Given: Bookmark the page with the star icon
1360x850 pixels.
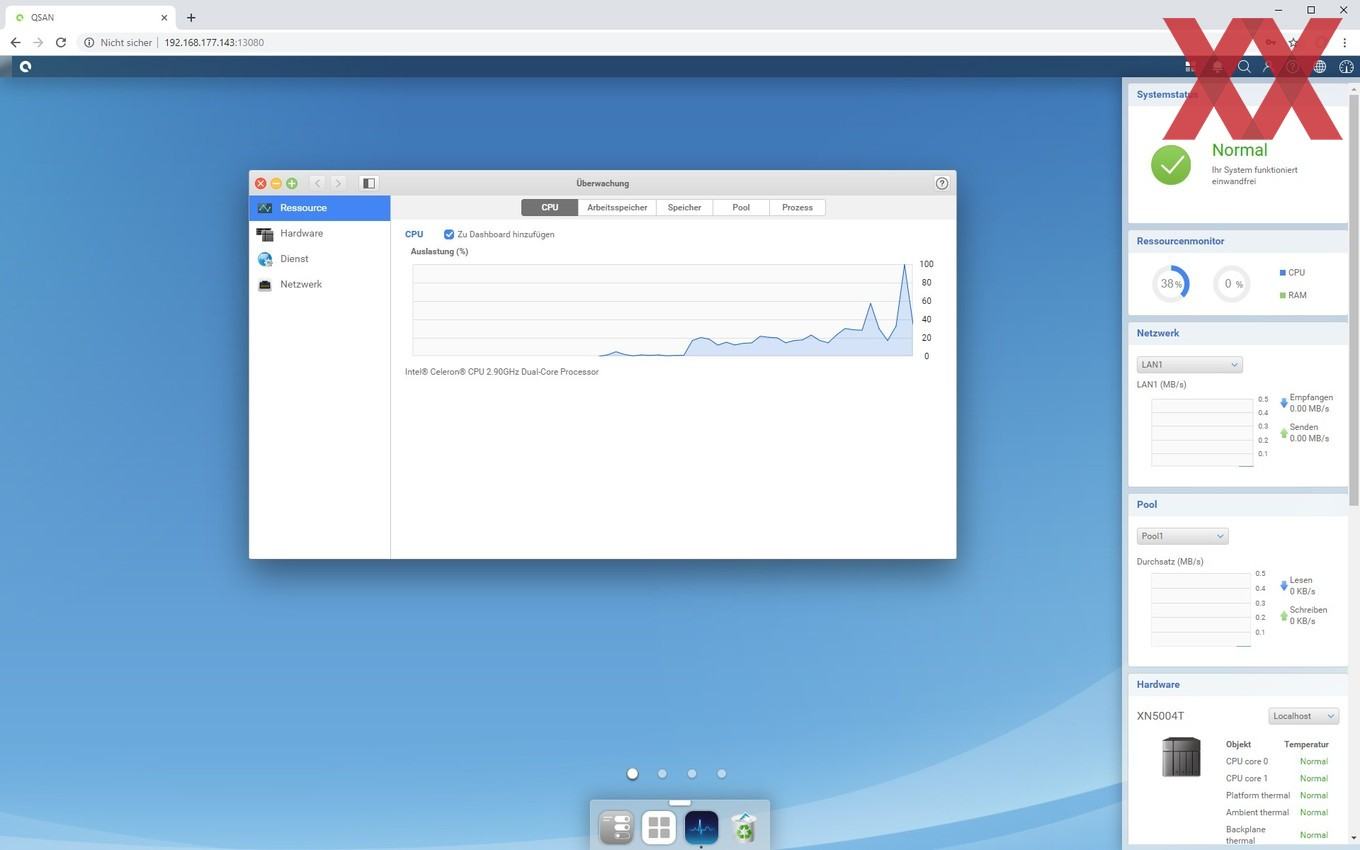Looking at the screenshot, I should (x=1293, y=42).
